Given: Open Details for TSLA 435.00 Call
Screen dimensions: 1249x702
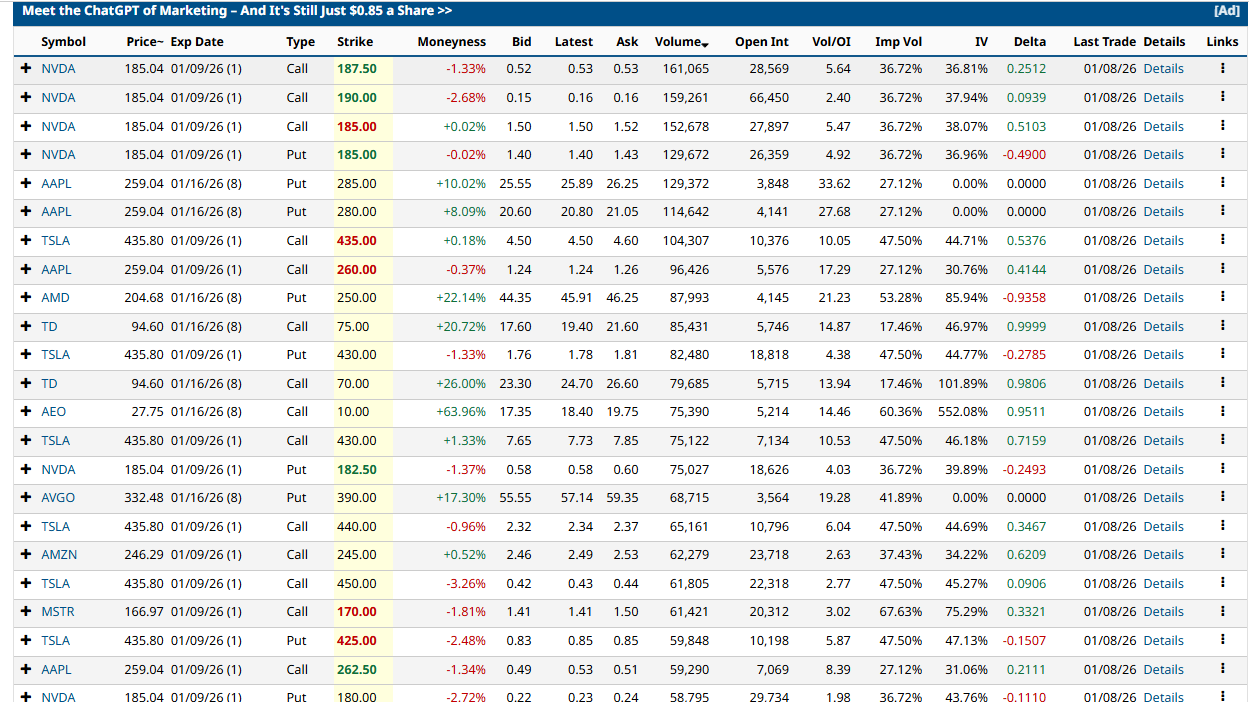Looking at the screenshot, I should pyautogui.click(x=1163, y=241).
